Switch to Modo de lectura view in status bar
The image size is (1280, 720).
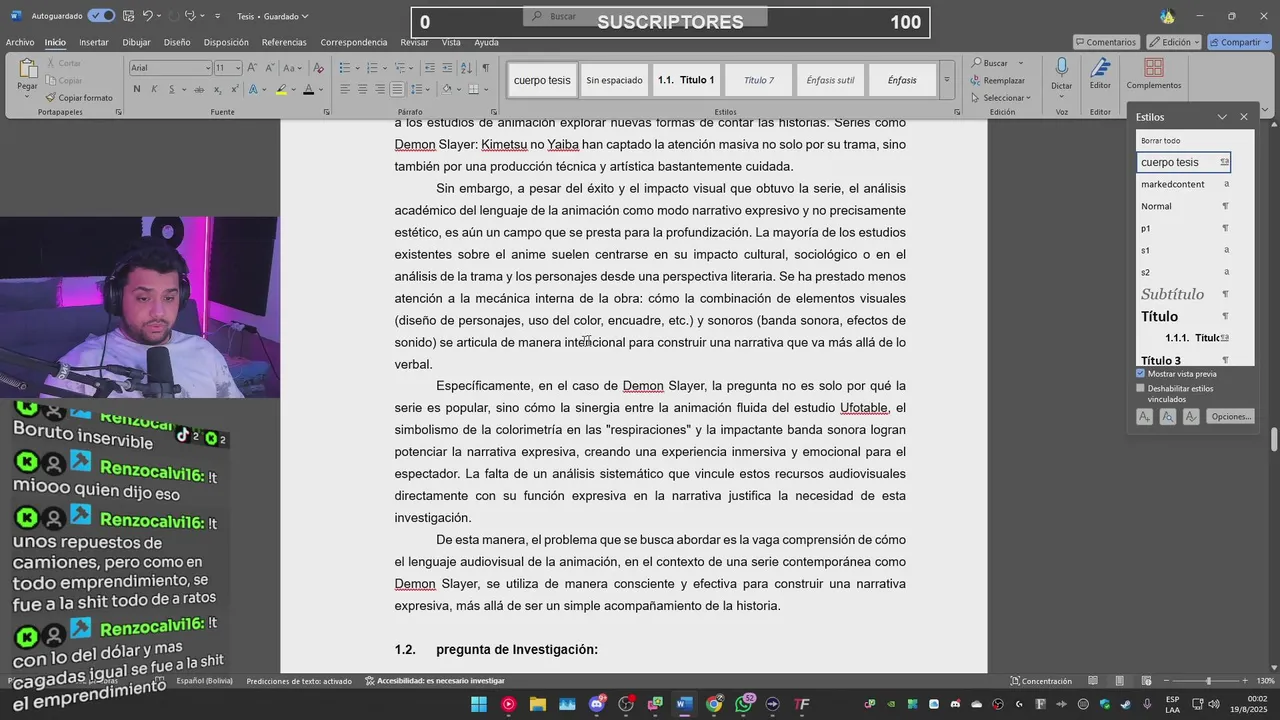point(1093,681)
